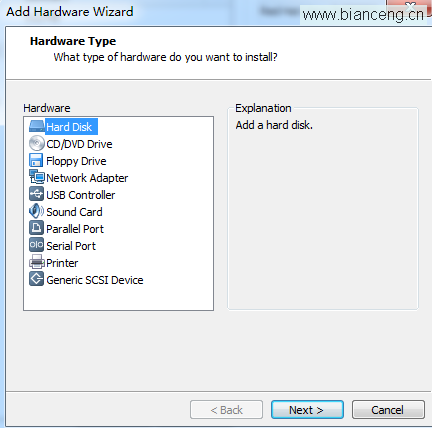Click the disabled Back button

(226, 410)
